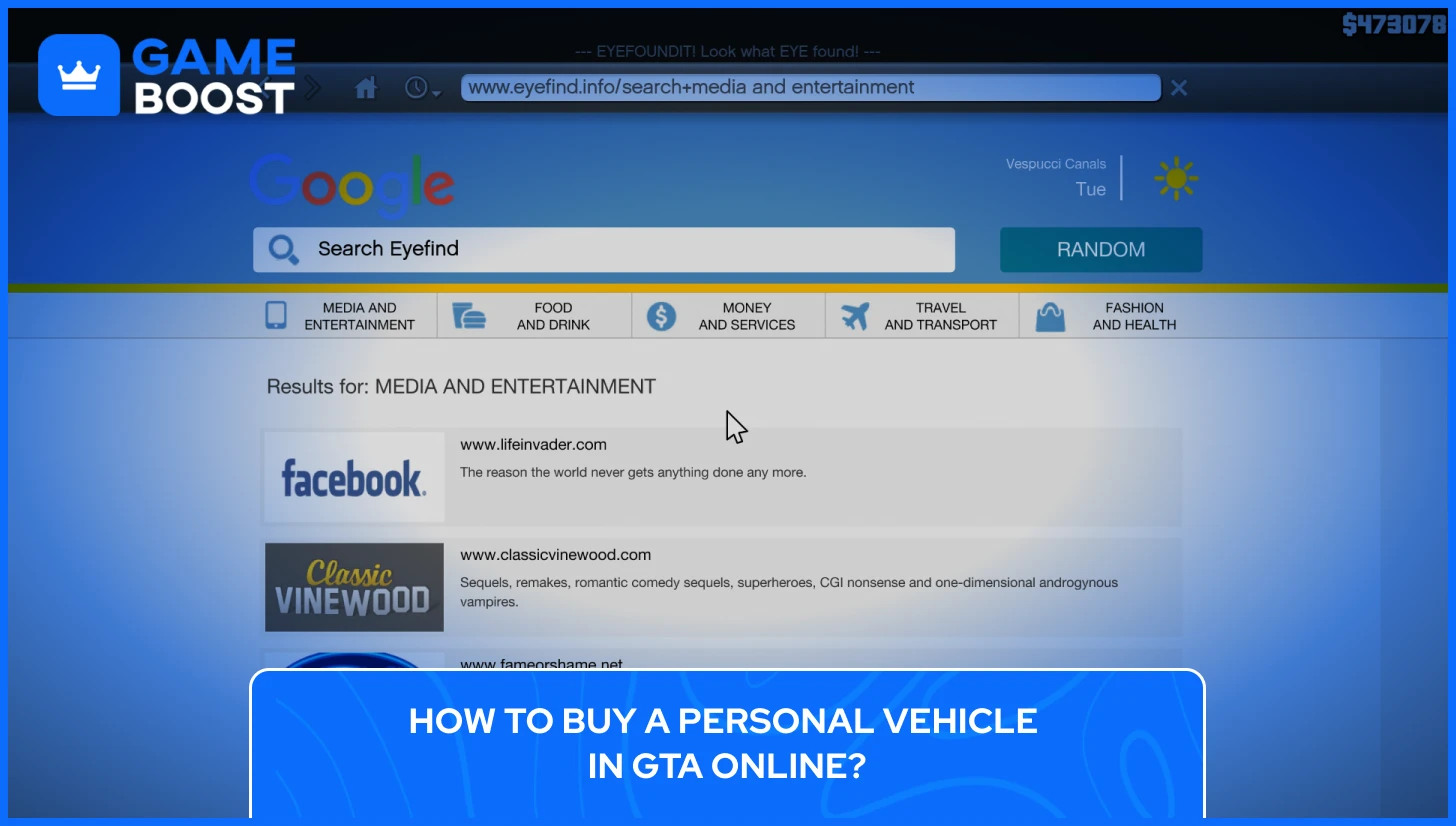Viewport: 1456px width, 826px height.
Task: Click the Food and Drink category icon
Action: 470,315
